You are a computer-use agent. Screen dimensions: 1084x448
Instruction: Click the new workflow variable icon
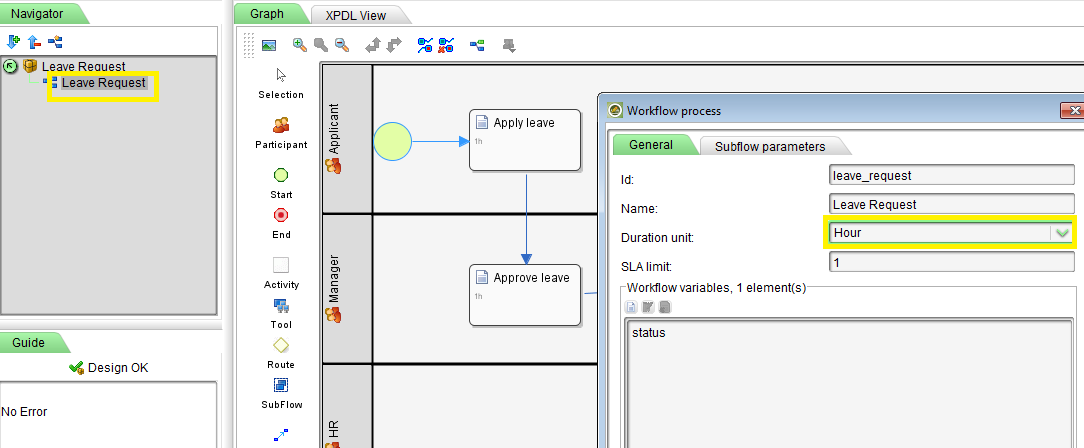pyautogui.click(x=631, y=306)
